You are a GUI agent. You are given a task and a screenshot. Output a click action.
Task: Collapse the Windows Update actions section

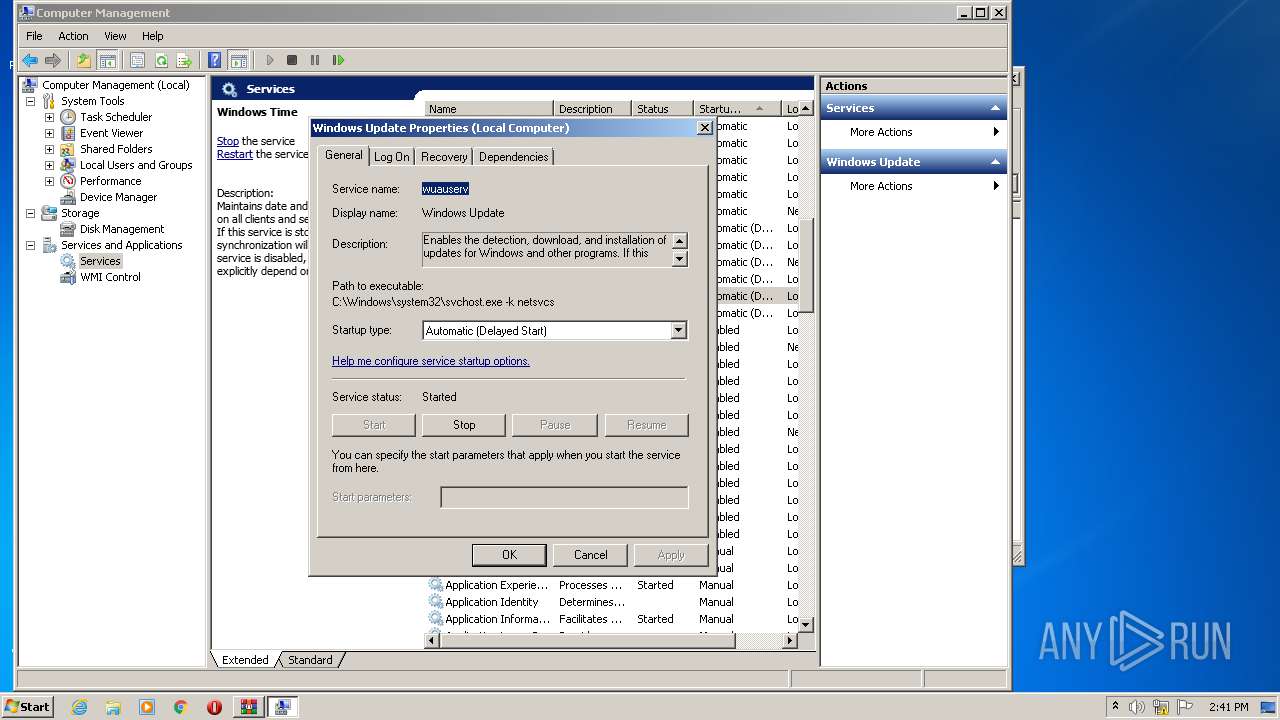click(995, 162)
